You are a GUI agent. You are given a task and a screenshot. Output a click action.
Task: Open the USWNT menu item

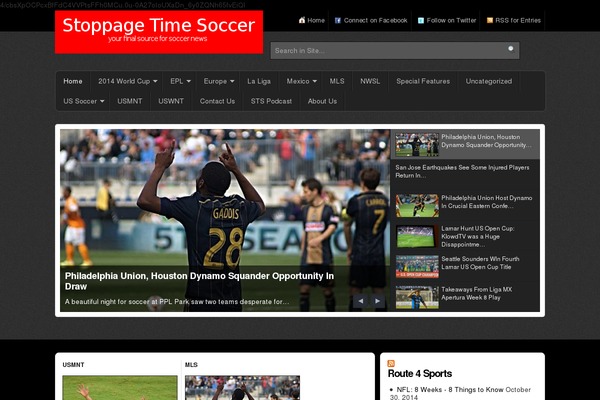pyautogui.click(x=171, y=101)
